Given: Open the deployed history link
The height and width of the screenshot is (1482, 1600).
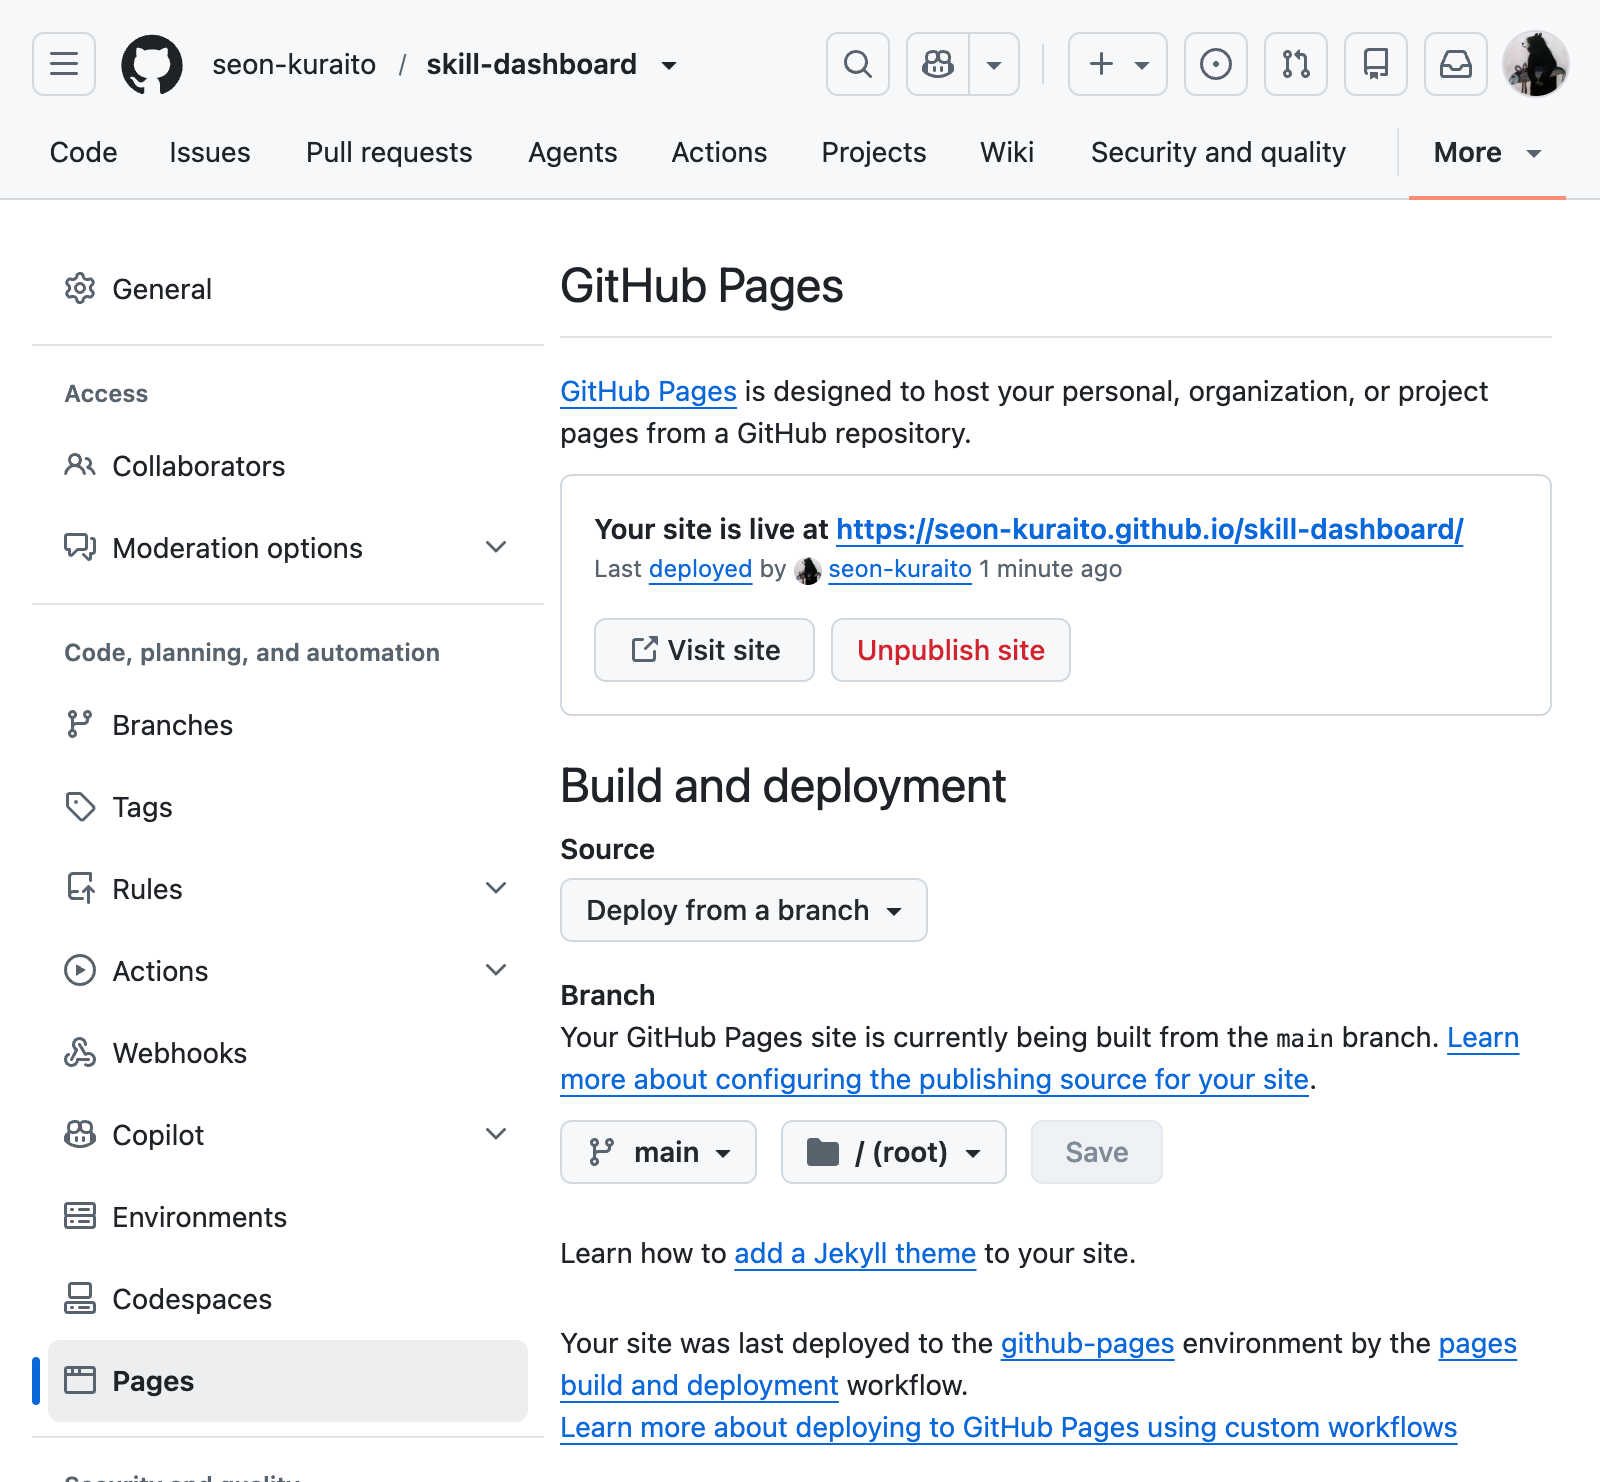Looking at the screenshot, I should (x=700, y=569).
